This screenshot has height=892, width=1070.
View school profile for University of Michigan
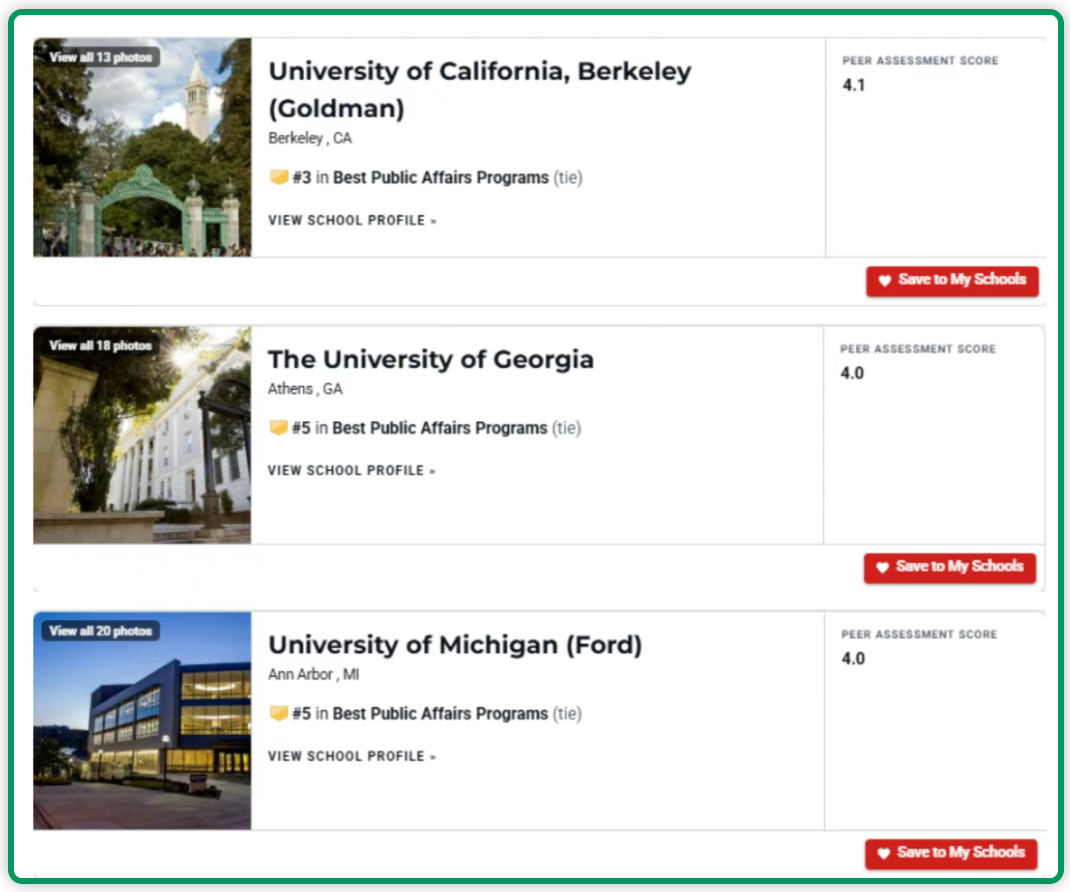pyautogui.click(x=351, y=756)
